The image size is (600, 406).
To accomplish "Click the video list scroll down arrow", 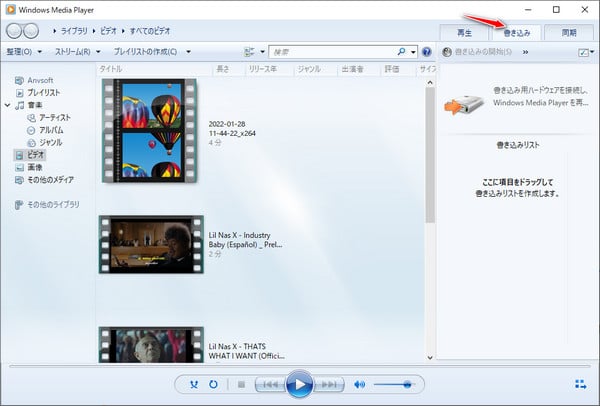I will tap(430, 357).
